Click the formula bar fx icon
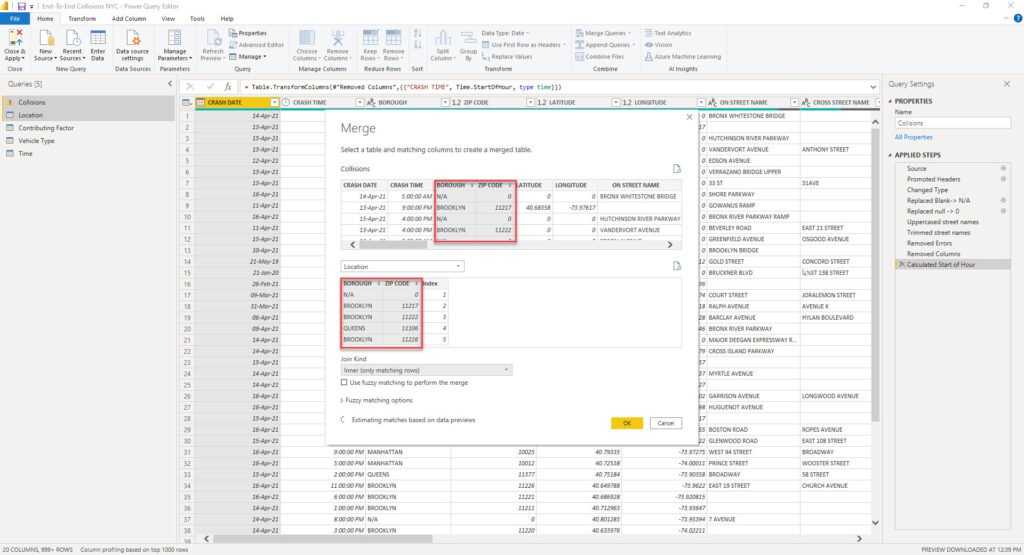Screen dimensions: 1024x555 228,86
